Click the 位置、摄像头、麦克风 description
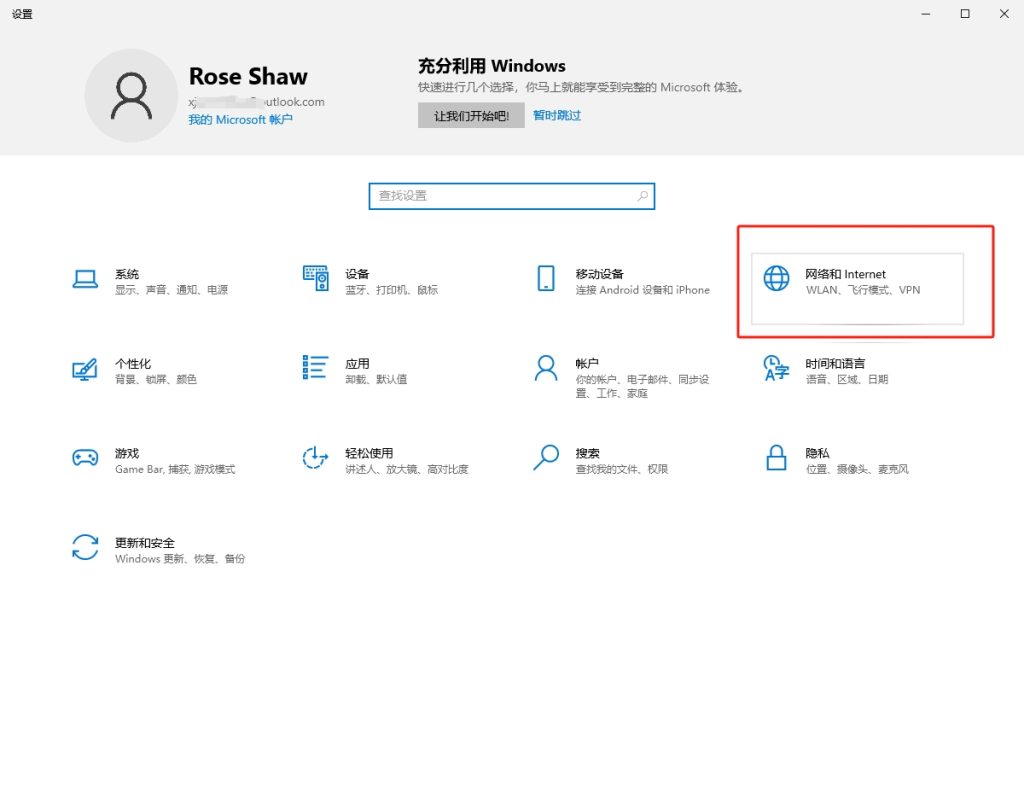 (x=857, y=469)
